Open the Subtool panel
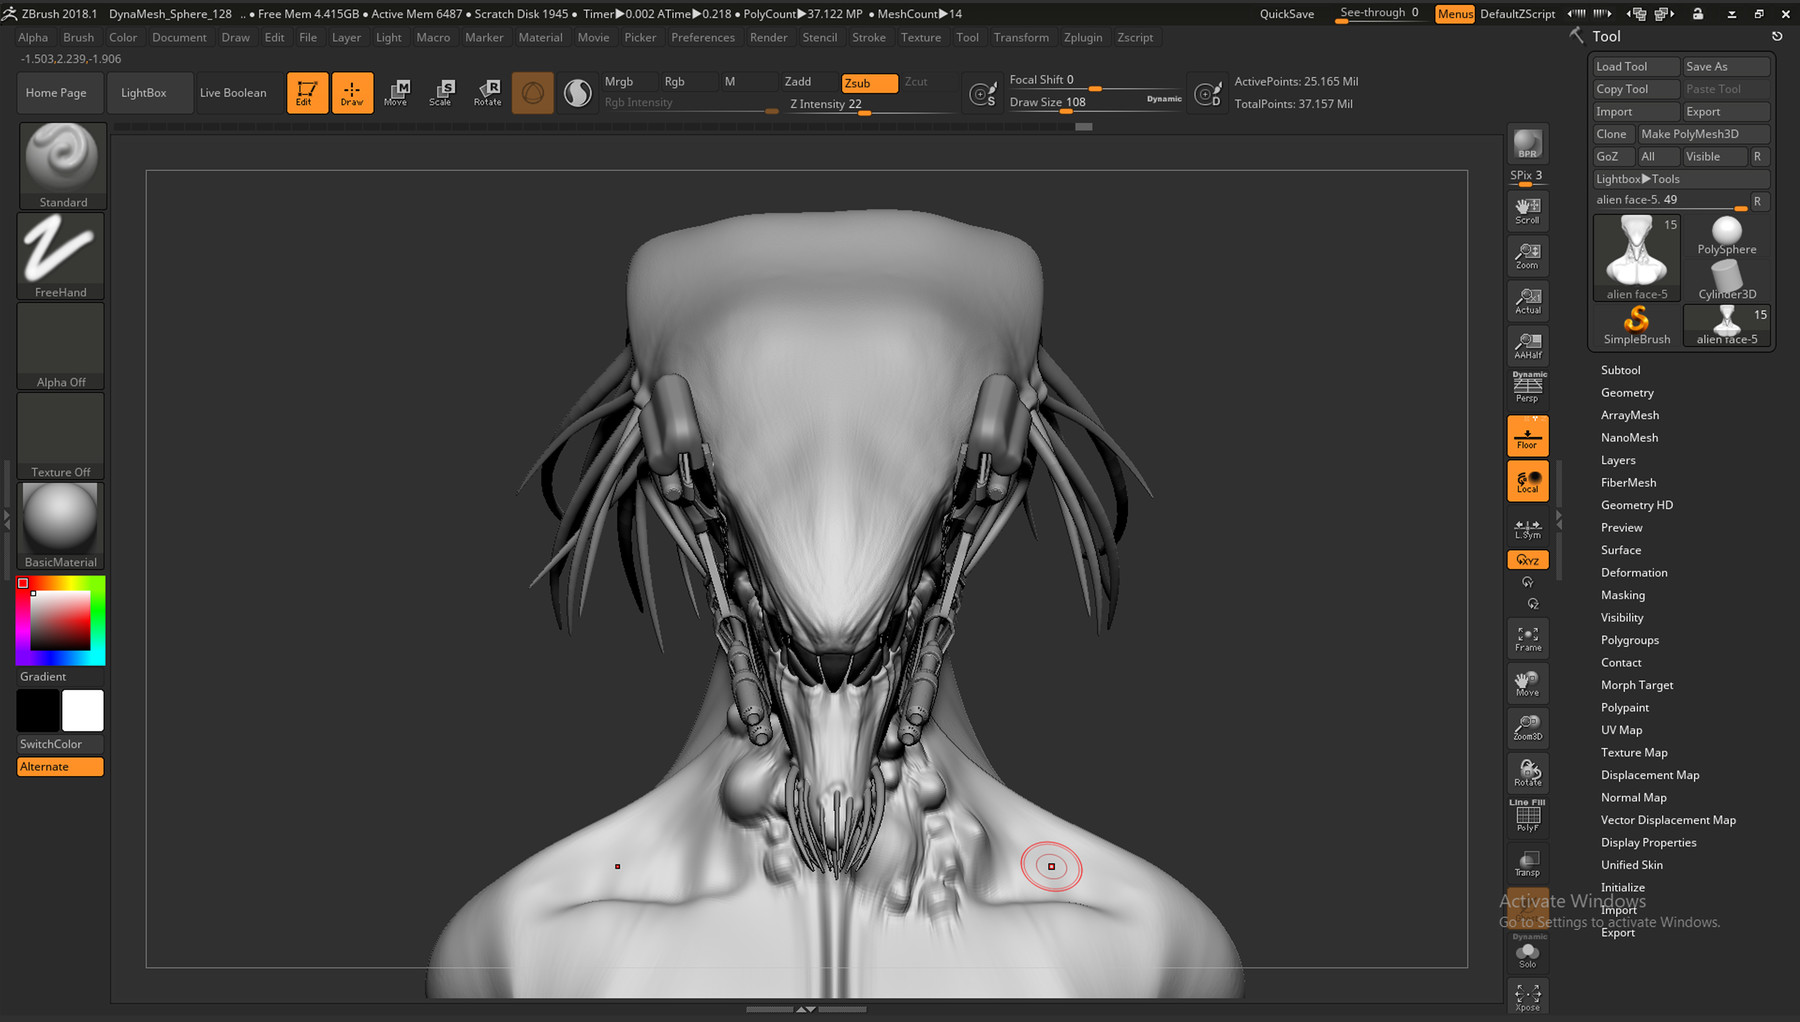The image size is (1800, 1022). click(x=1621, y=369)
